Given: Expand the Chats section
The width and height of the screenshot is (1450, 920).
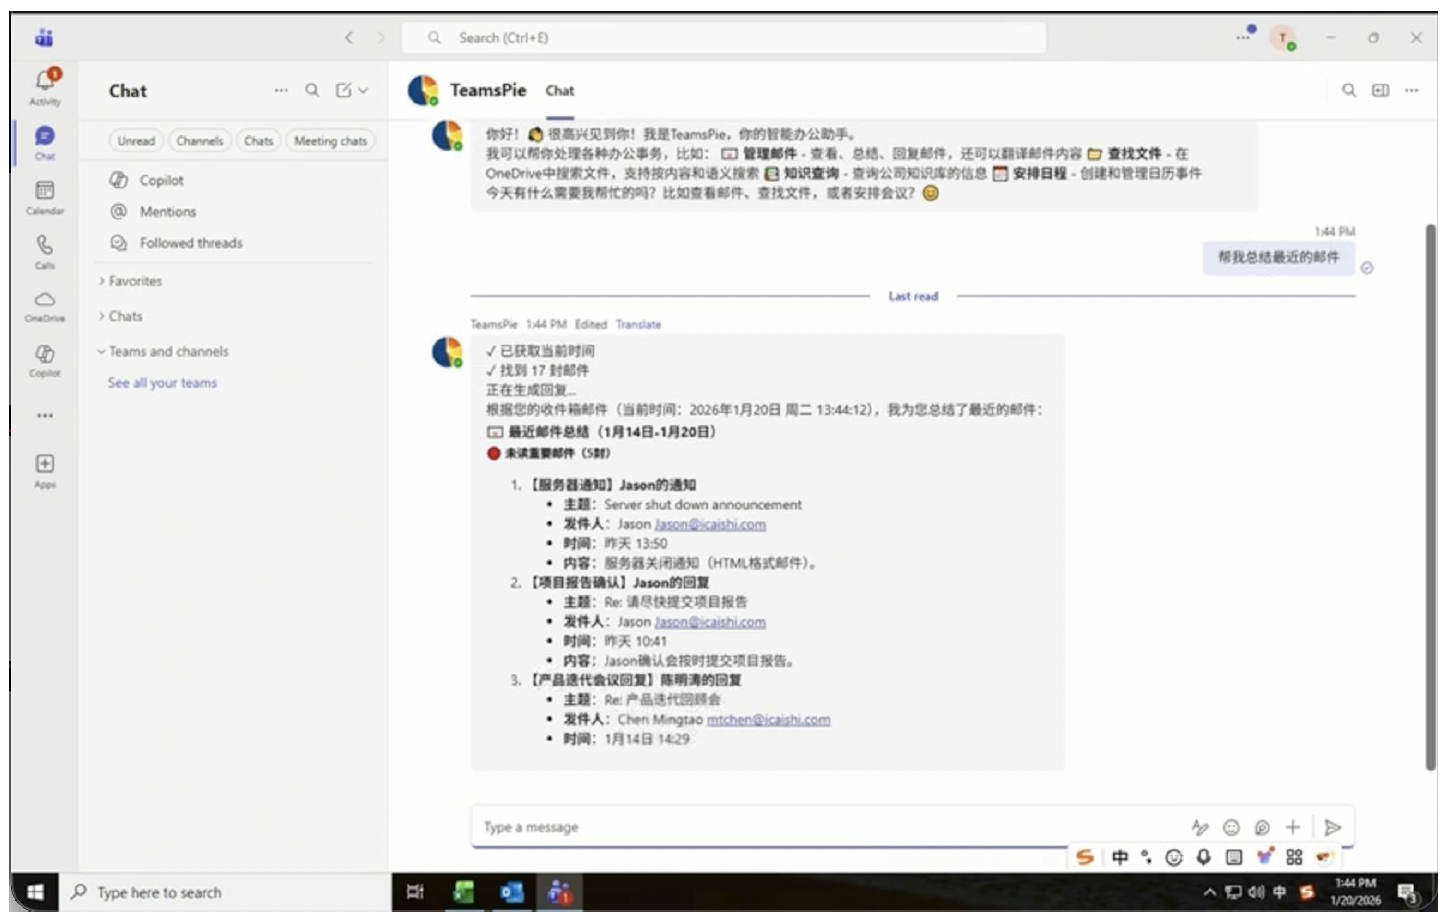Looking at the screenshot, I should coord(125,316).
